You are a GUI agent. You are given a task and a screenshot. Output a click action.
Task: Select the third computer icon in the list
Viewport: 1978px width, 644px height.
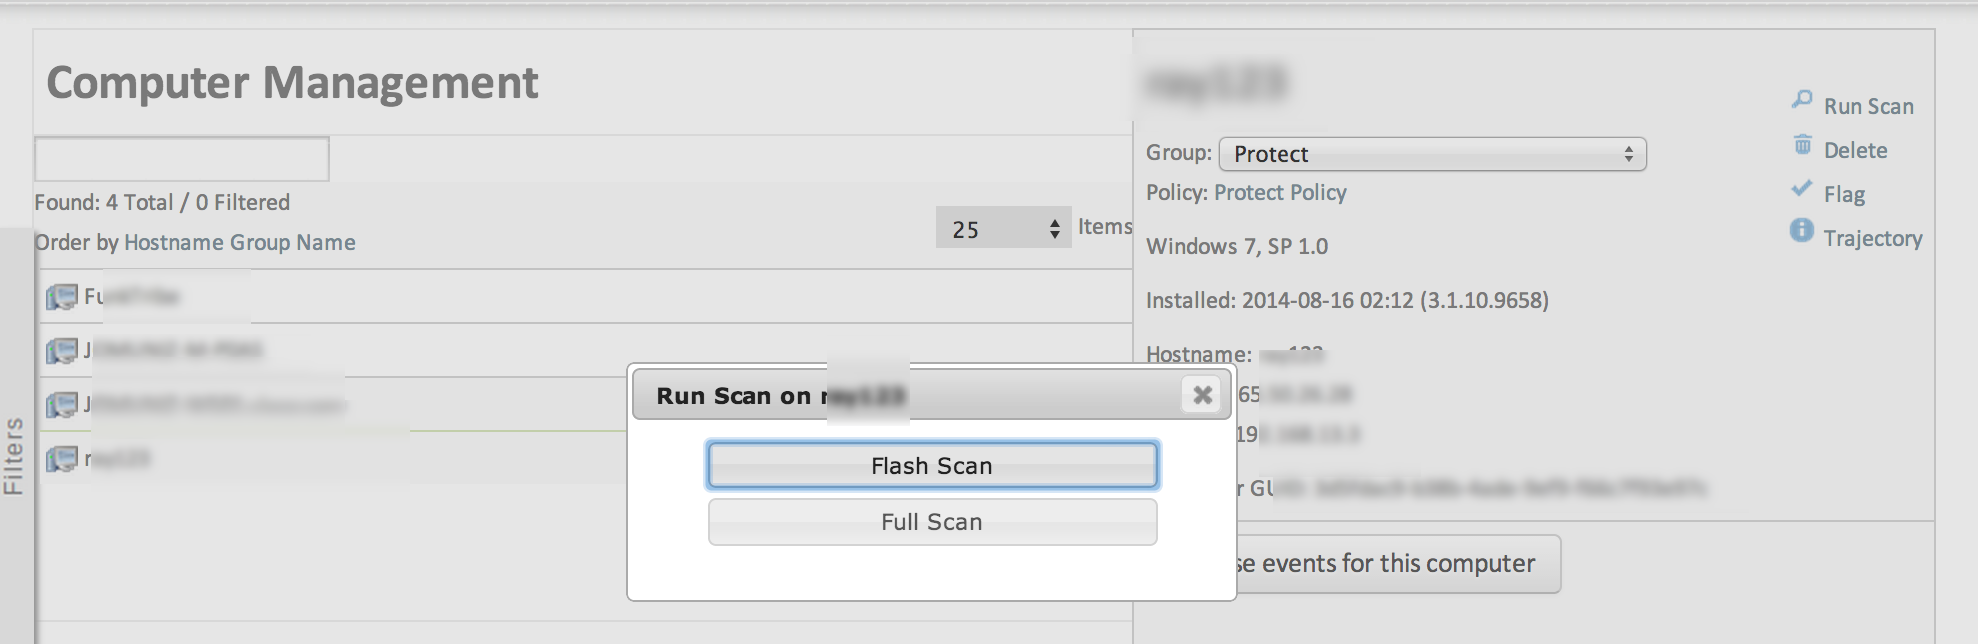tap(62, 405)
